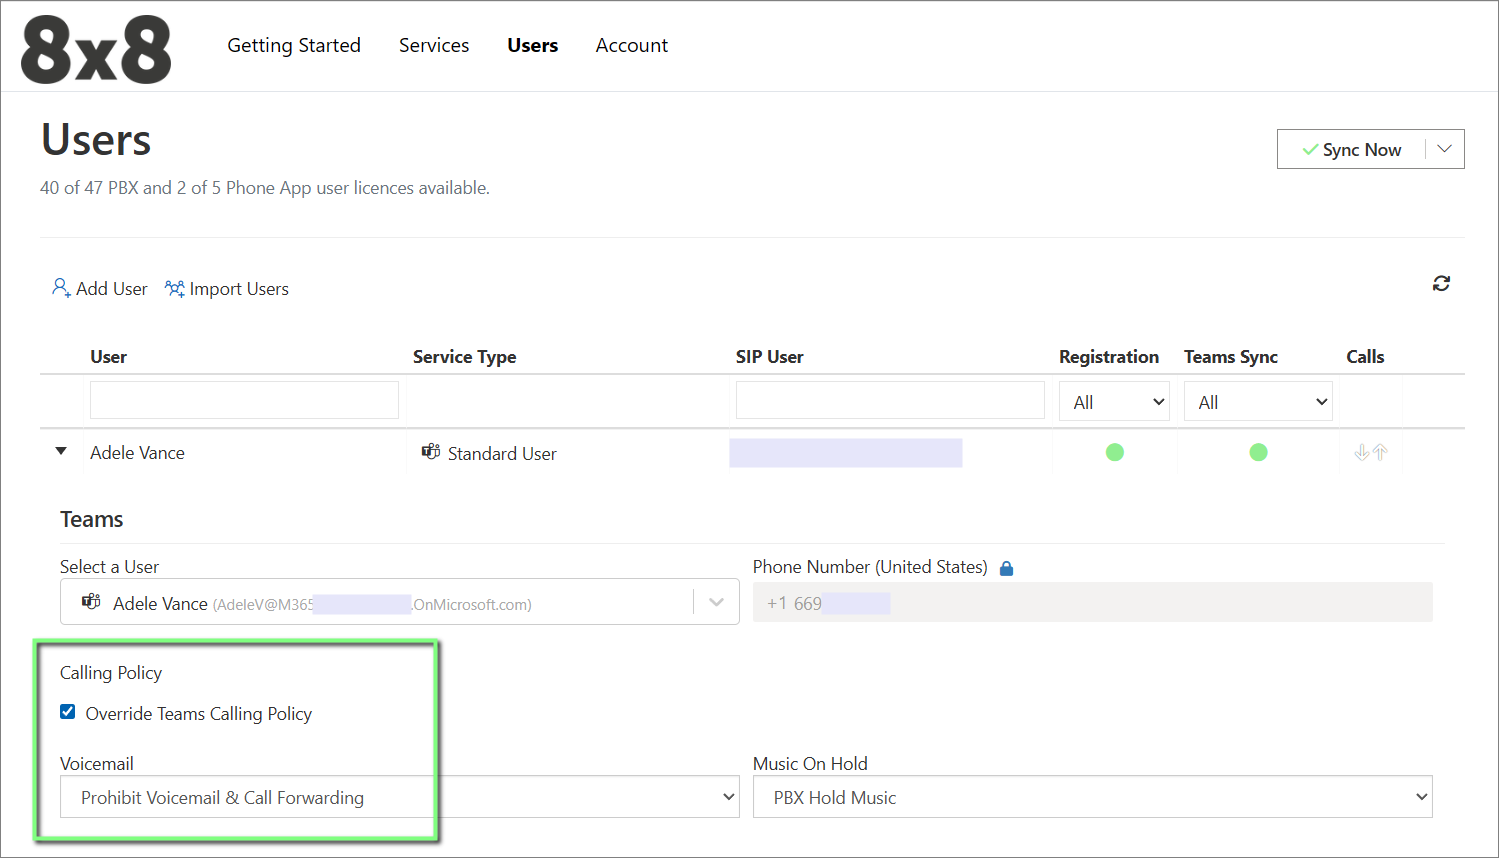This screenshot has height=858, width=1499.
Task: Open the Voicemail policy dropdown
Action: (x=400, y=797)
